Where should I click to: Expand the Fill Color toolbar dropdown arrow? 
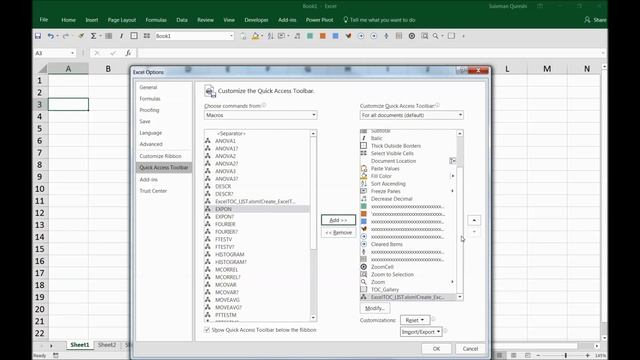pos(262,36)
